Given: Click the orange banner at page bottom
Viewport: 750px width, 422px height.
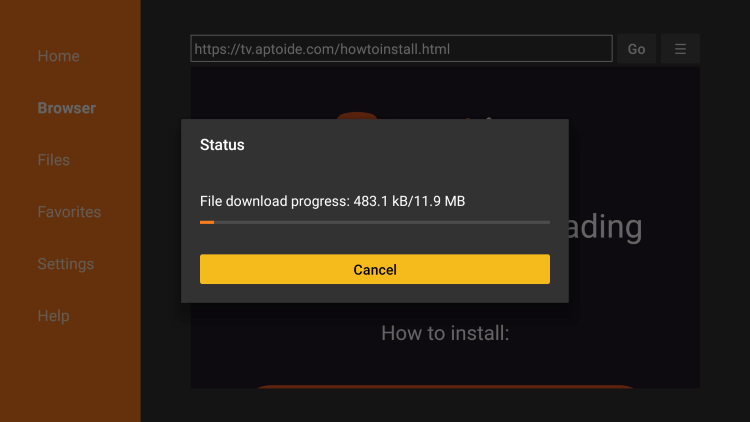Looking at the screenshot, I should (445, 387).
